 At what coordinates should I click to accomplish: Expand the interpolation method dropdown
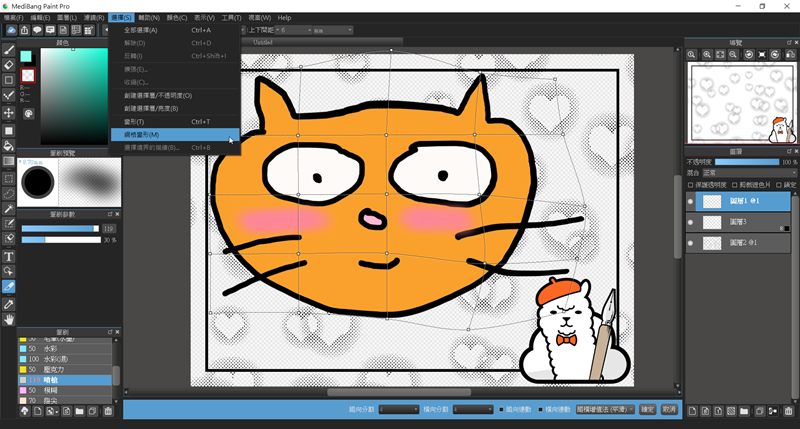coord(604,409)
